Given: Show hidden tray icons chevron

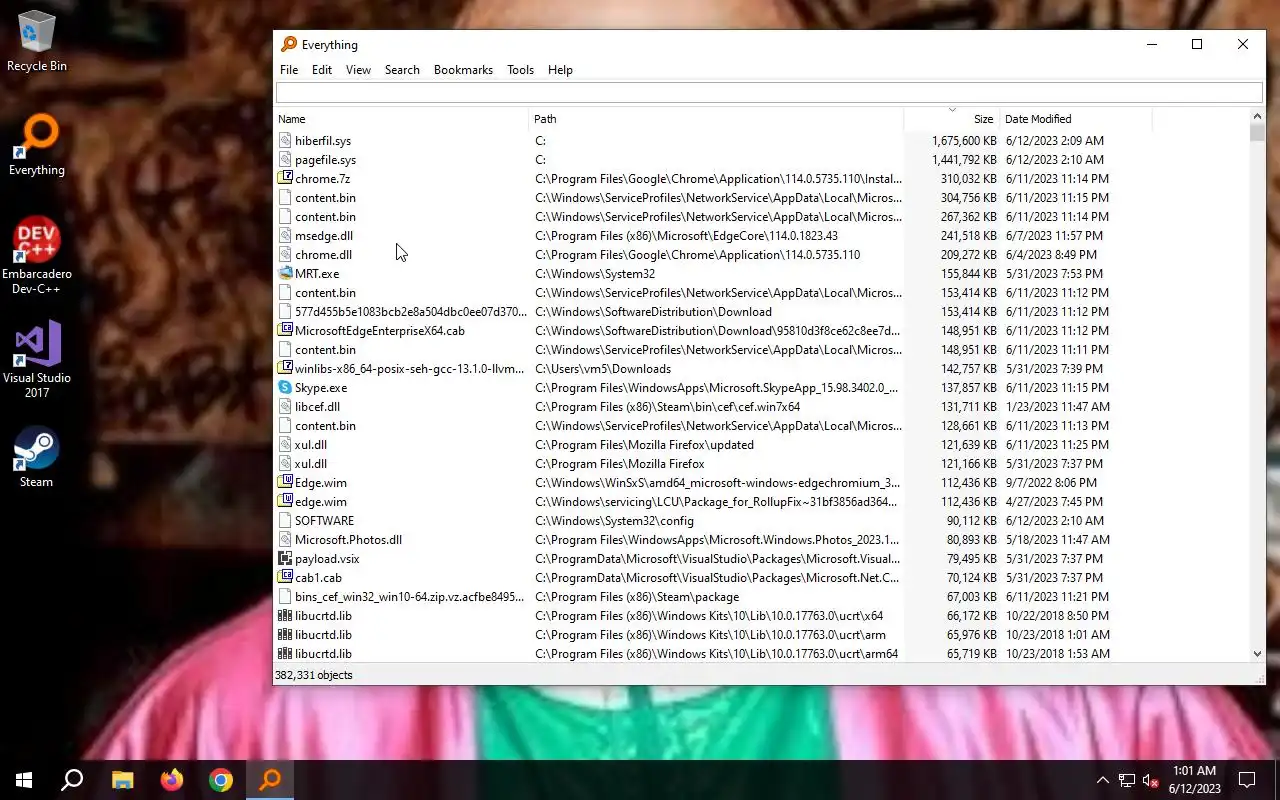Looking at the screenshot, I should point(1103,780).
